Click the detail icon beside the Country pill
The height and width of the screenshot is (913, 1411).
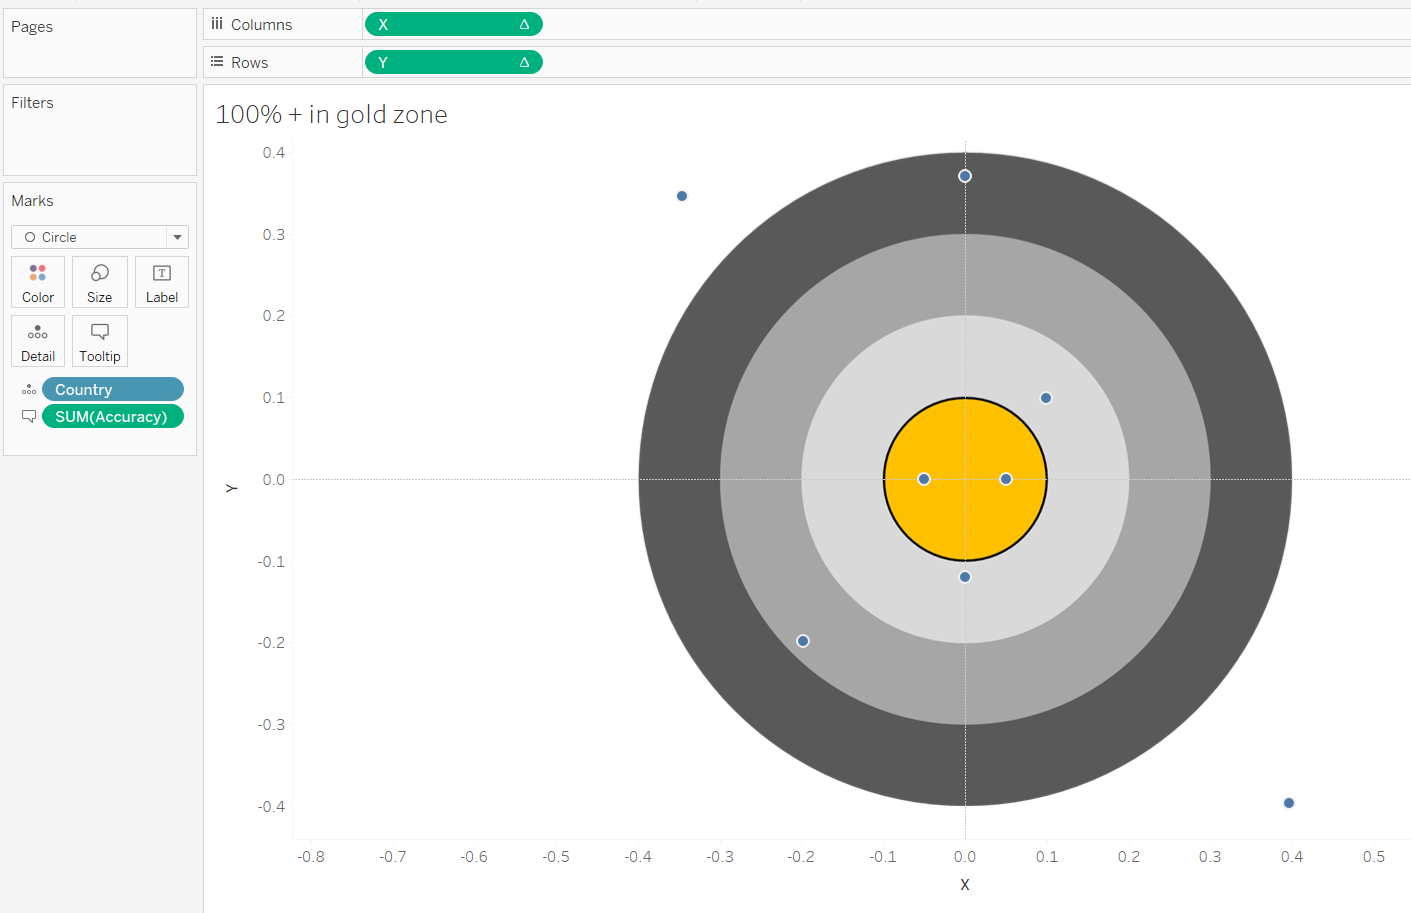pyautogui.click(x=29, y=389)
